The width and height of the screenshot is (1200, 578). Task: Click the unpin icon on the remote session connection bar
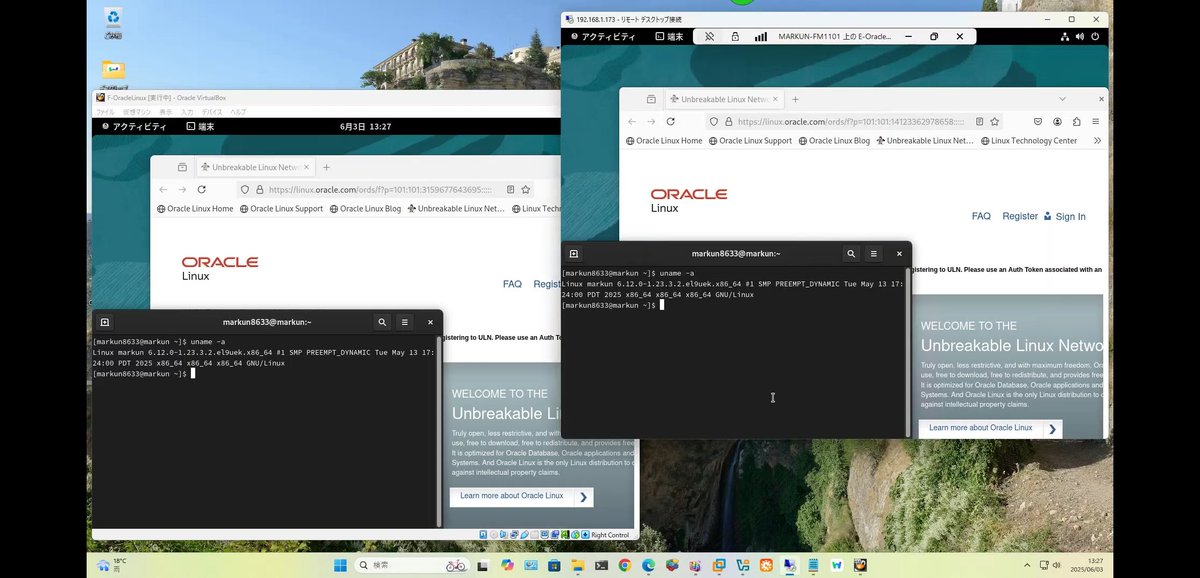(x=709, y=36)
